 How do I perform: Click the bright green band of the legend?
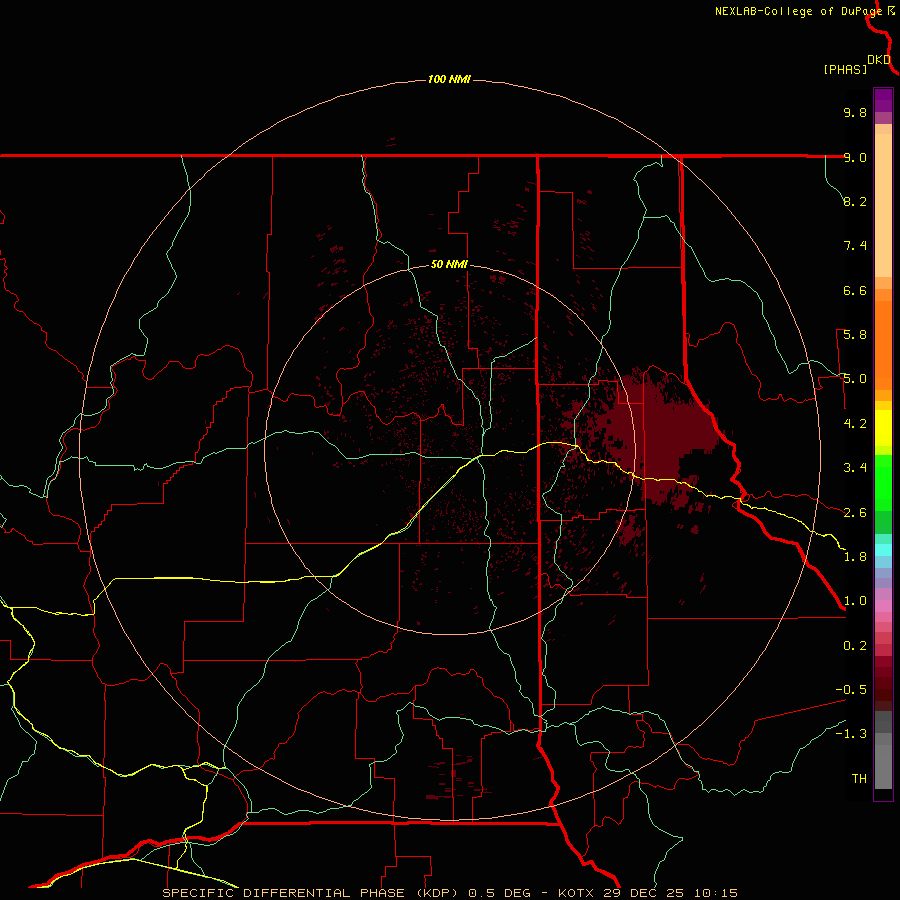[x=883, y=482]
